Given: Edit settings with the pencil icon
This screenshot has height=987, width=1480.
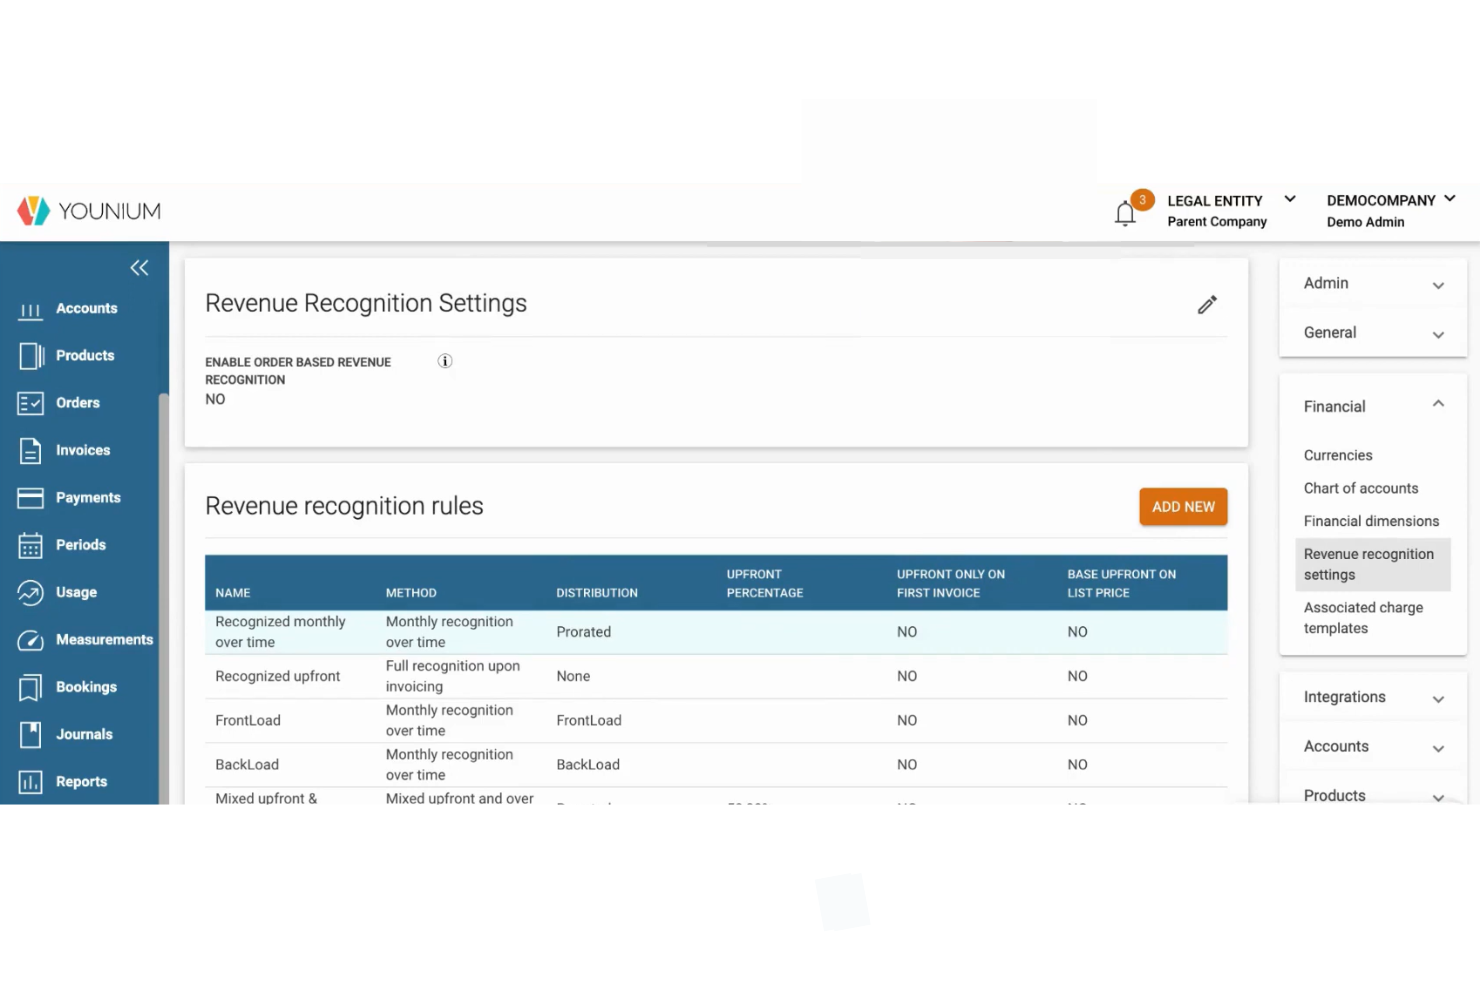Looking at the screenshot, I should (x=1207, y=304).
